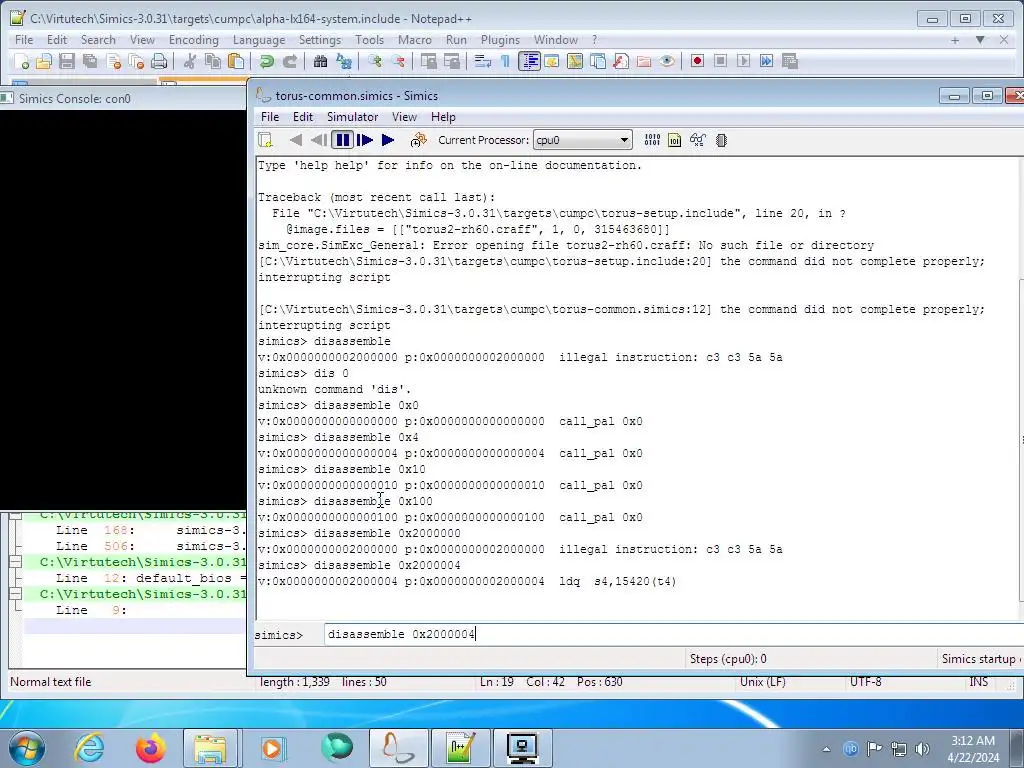This screenshot has height=768, width=1024.
Task: Click the red Start Recording macro icon
Action: coord(697,61)
